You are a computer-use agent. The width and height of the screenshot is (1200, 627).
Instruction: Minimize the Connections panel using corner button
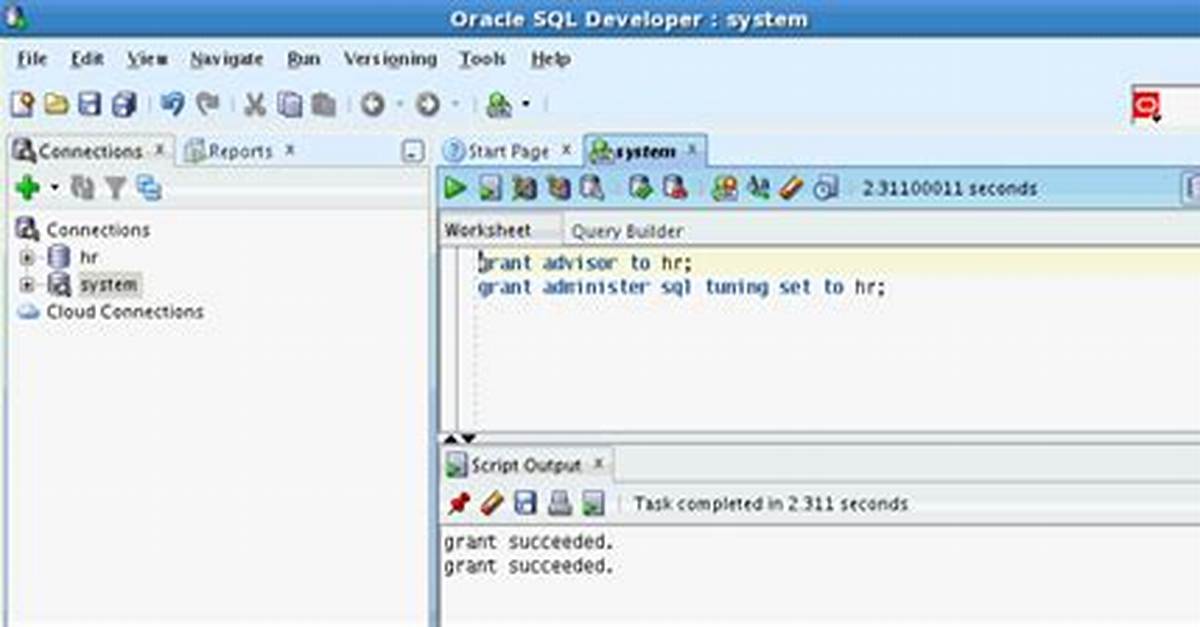[413, 152]
